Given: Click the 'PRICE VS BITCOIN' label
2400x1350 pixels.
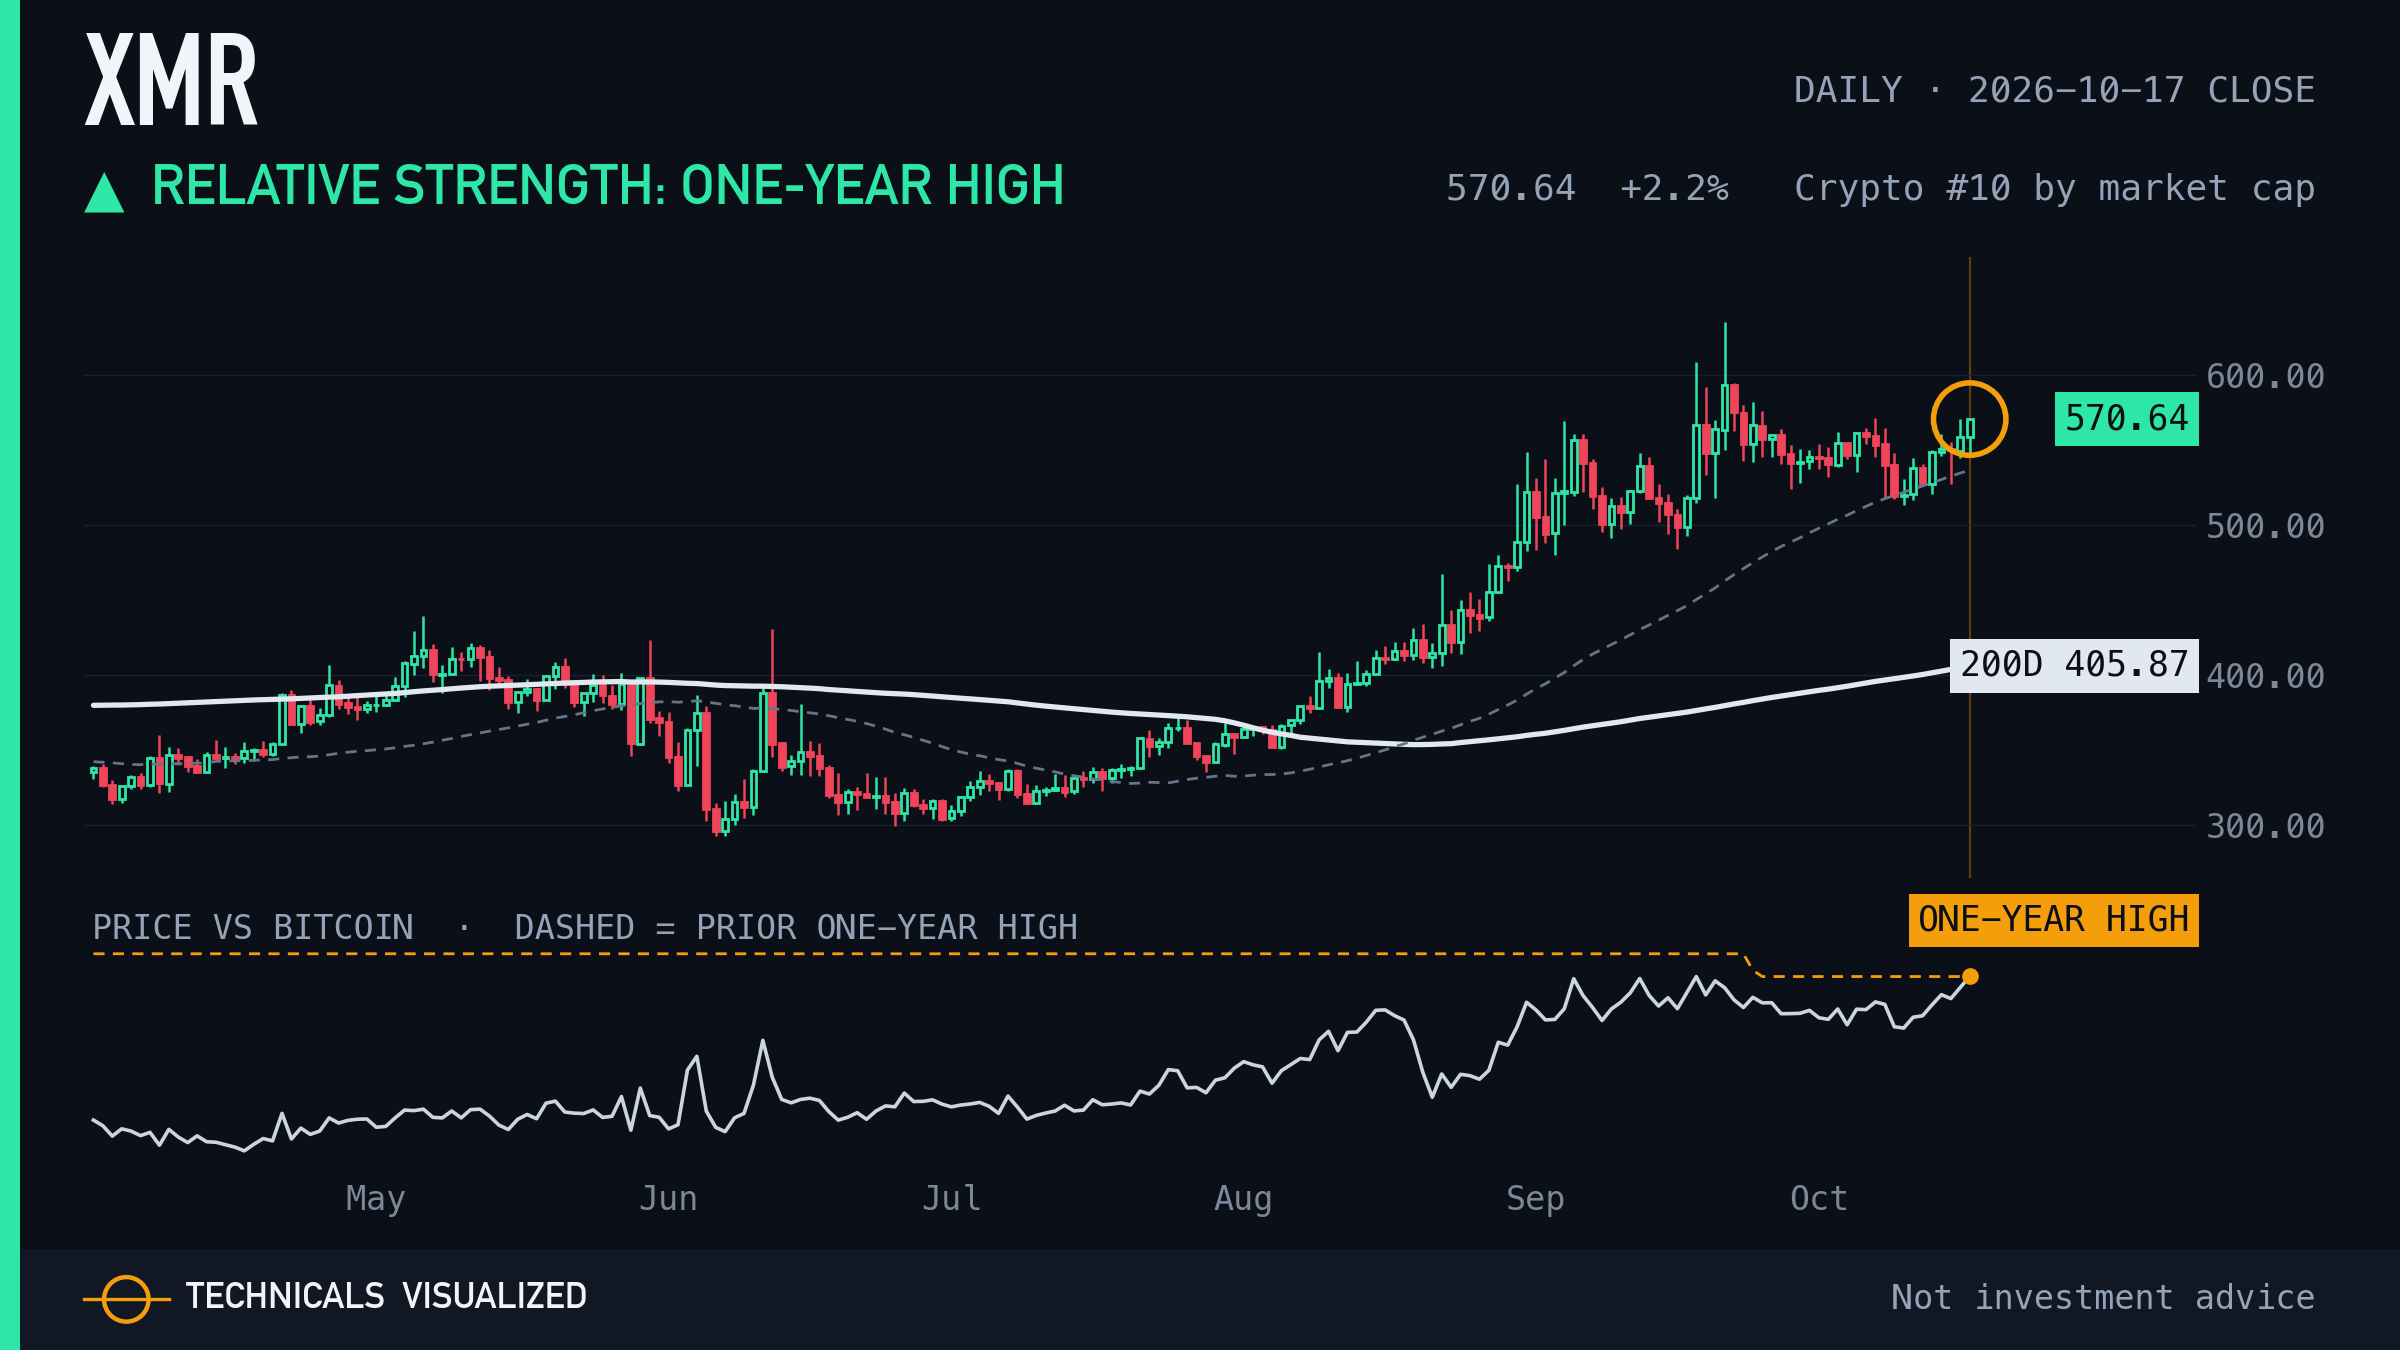Looking at the screenshot, I should click(253, 928).
